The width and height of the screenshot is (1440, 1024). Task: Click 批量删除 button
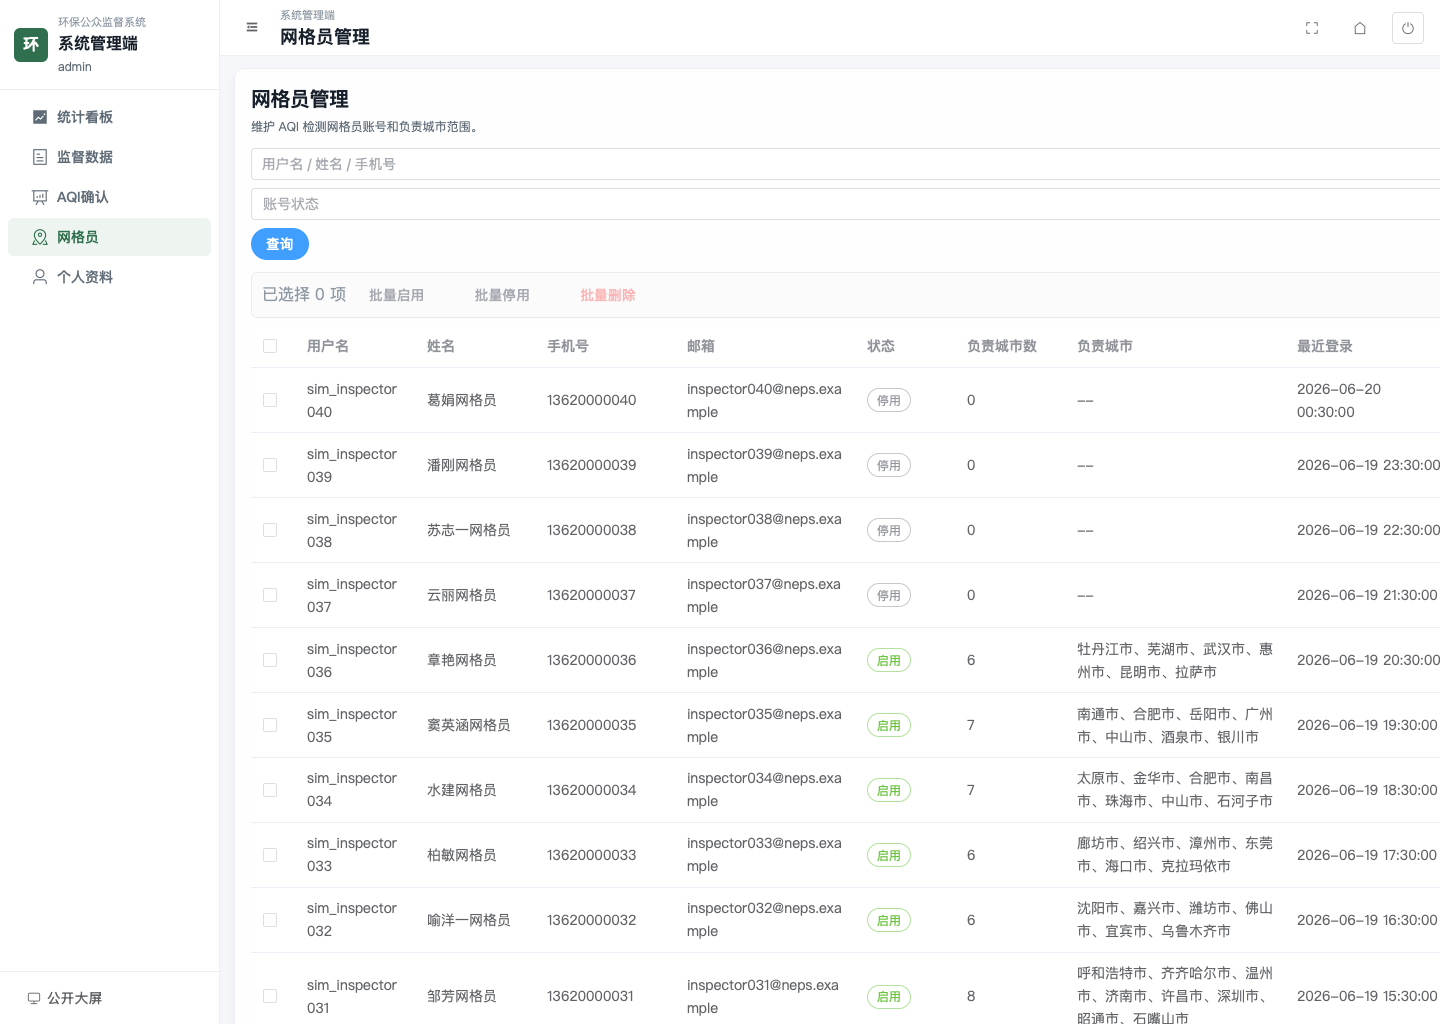click(608, 295)
